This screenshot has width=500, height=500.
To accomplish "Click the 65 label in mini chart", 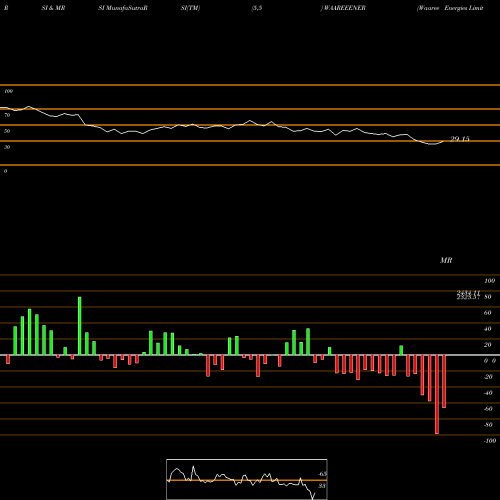I will point(322,474).
